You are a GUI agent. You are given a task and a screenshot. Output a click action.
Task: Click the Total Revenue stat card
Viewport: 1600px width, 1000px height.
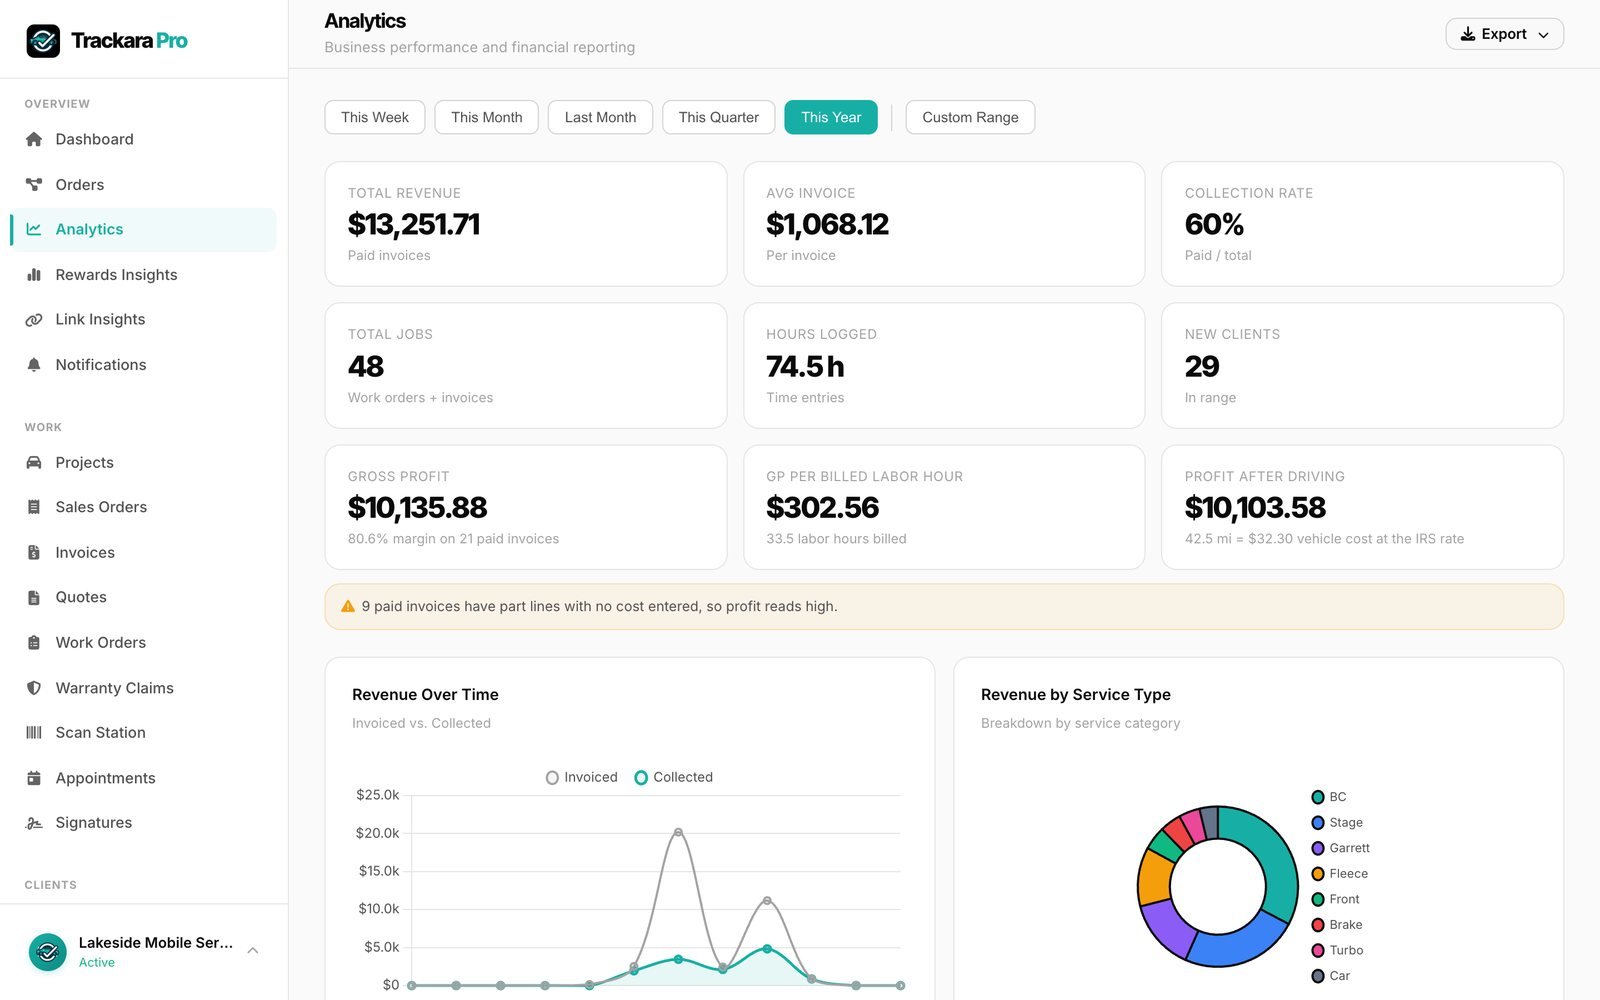click(x=526, y=224)
